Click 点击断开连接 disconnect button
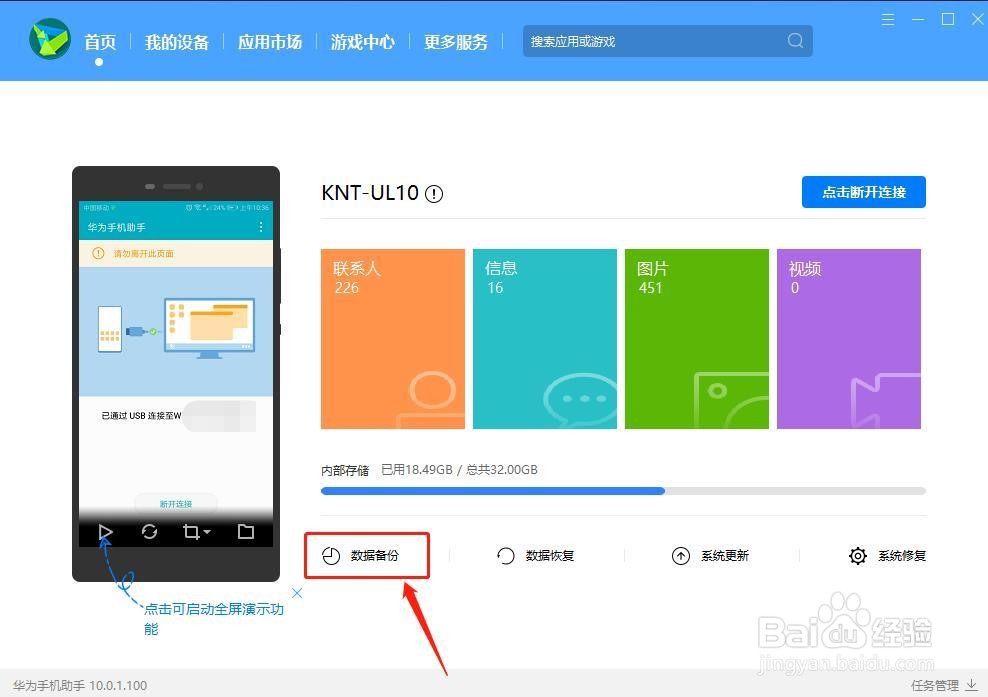Image resolution: width=988 pixels, height=697 pixels. (x=863, y=192)
